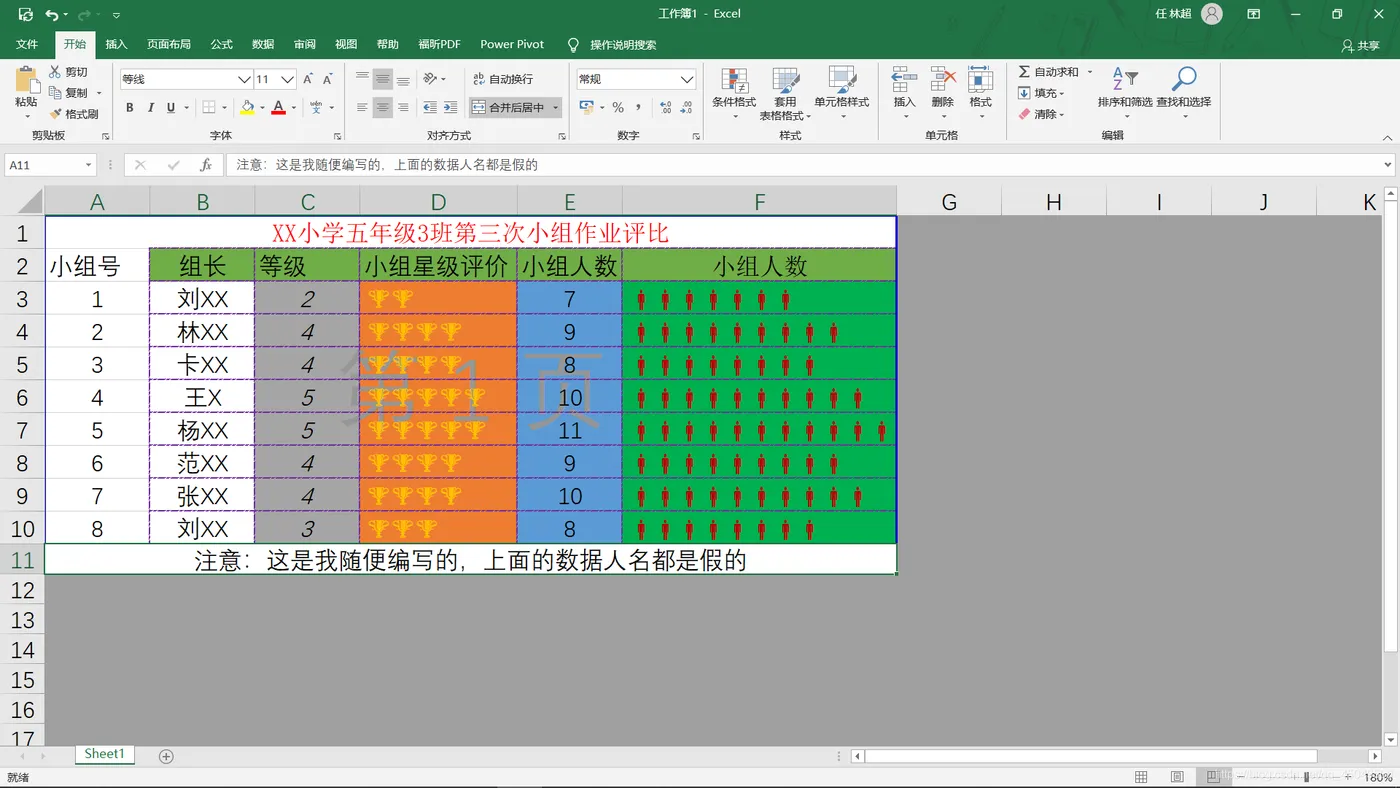Image resolution: width=1400 pixels, height=788 pixels.
Task: Apply the red font color
Action: pos(279,107)
